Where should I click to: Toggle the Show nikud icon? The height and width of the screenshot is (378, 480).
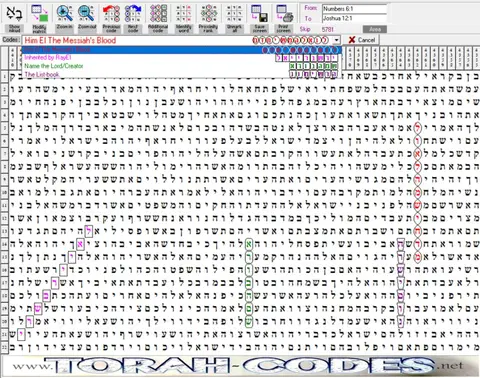pyautogui.click(x=14, y=18)
